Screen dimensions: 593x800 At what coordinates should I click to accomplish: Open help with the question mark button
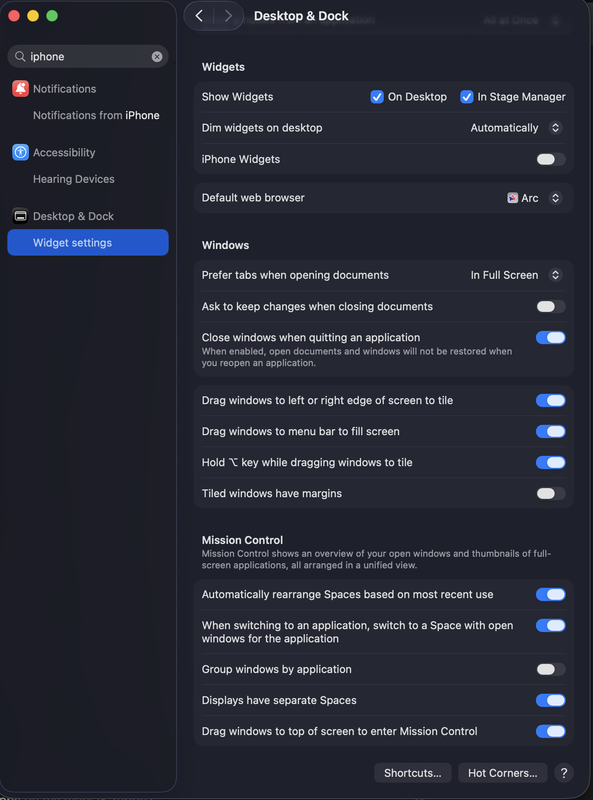point(564,773)
